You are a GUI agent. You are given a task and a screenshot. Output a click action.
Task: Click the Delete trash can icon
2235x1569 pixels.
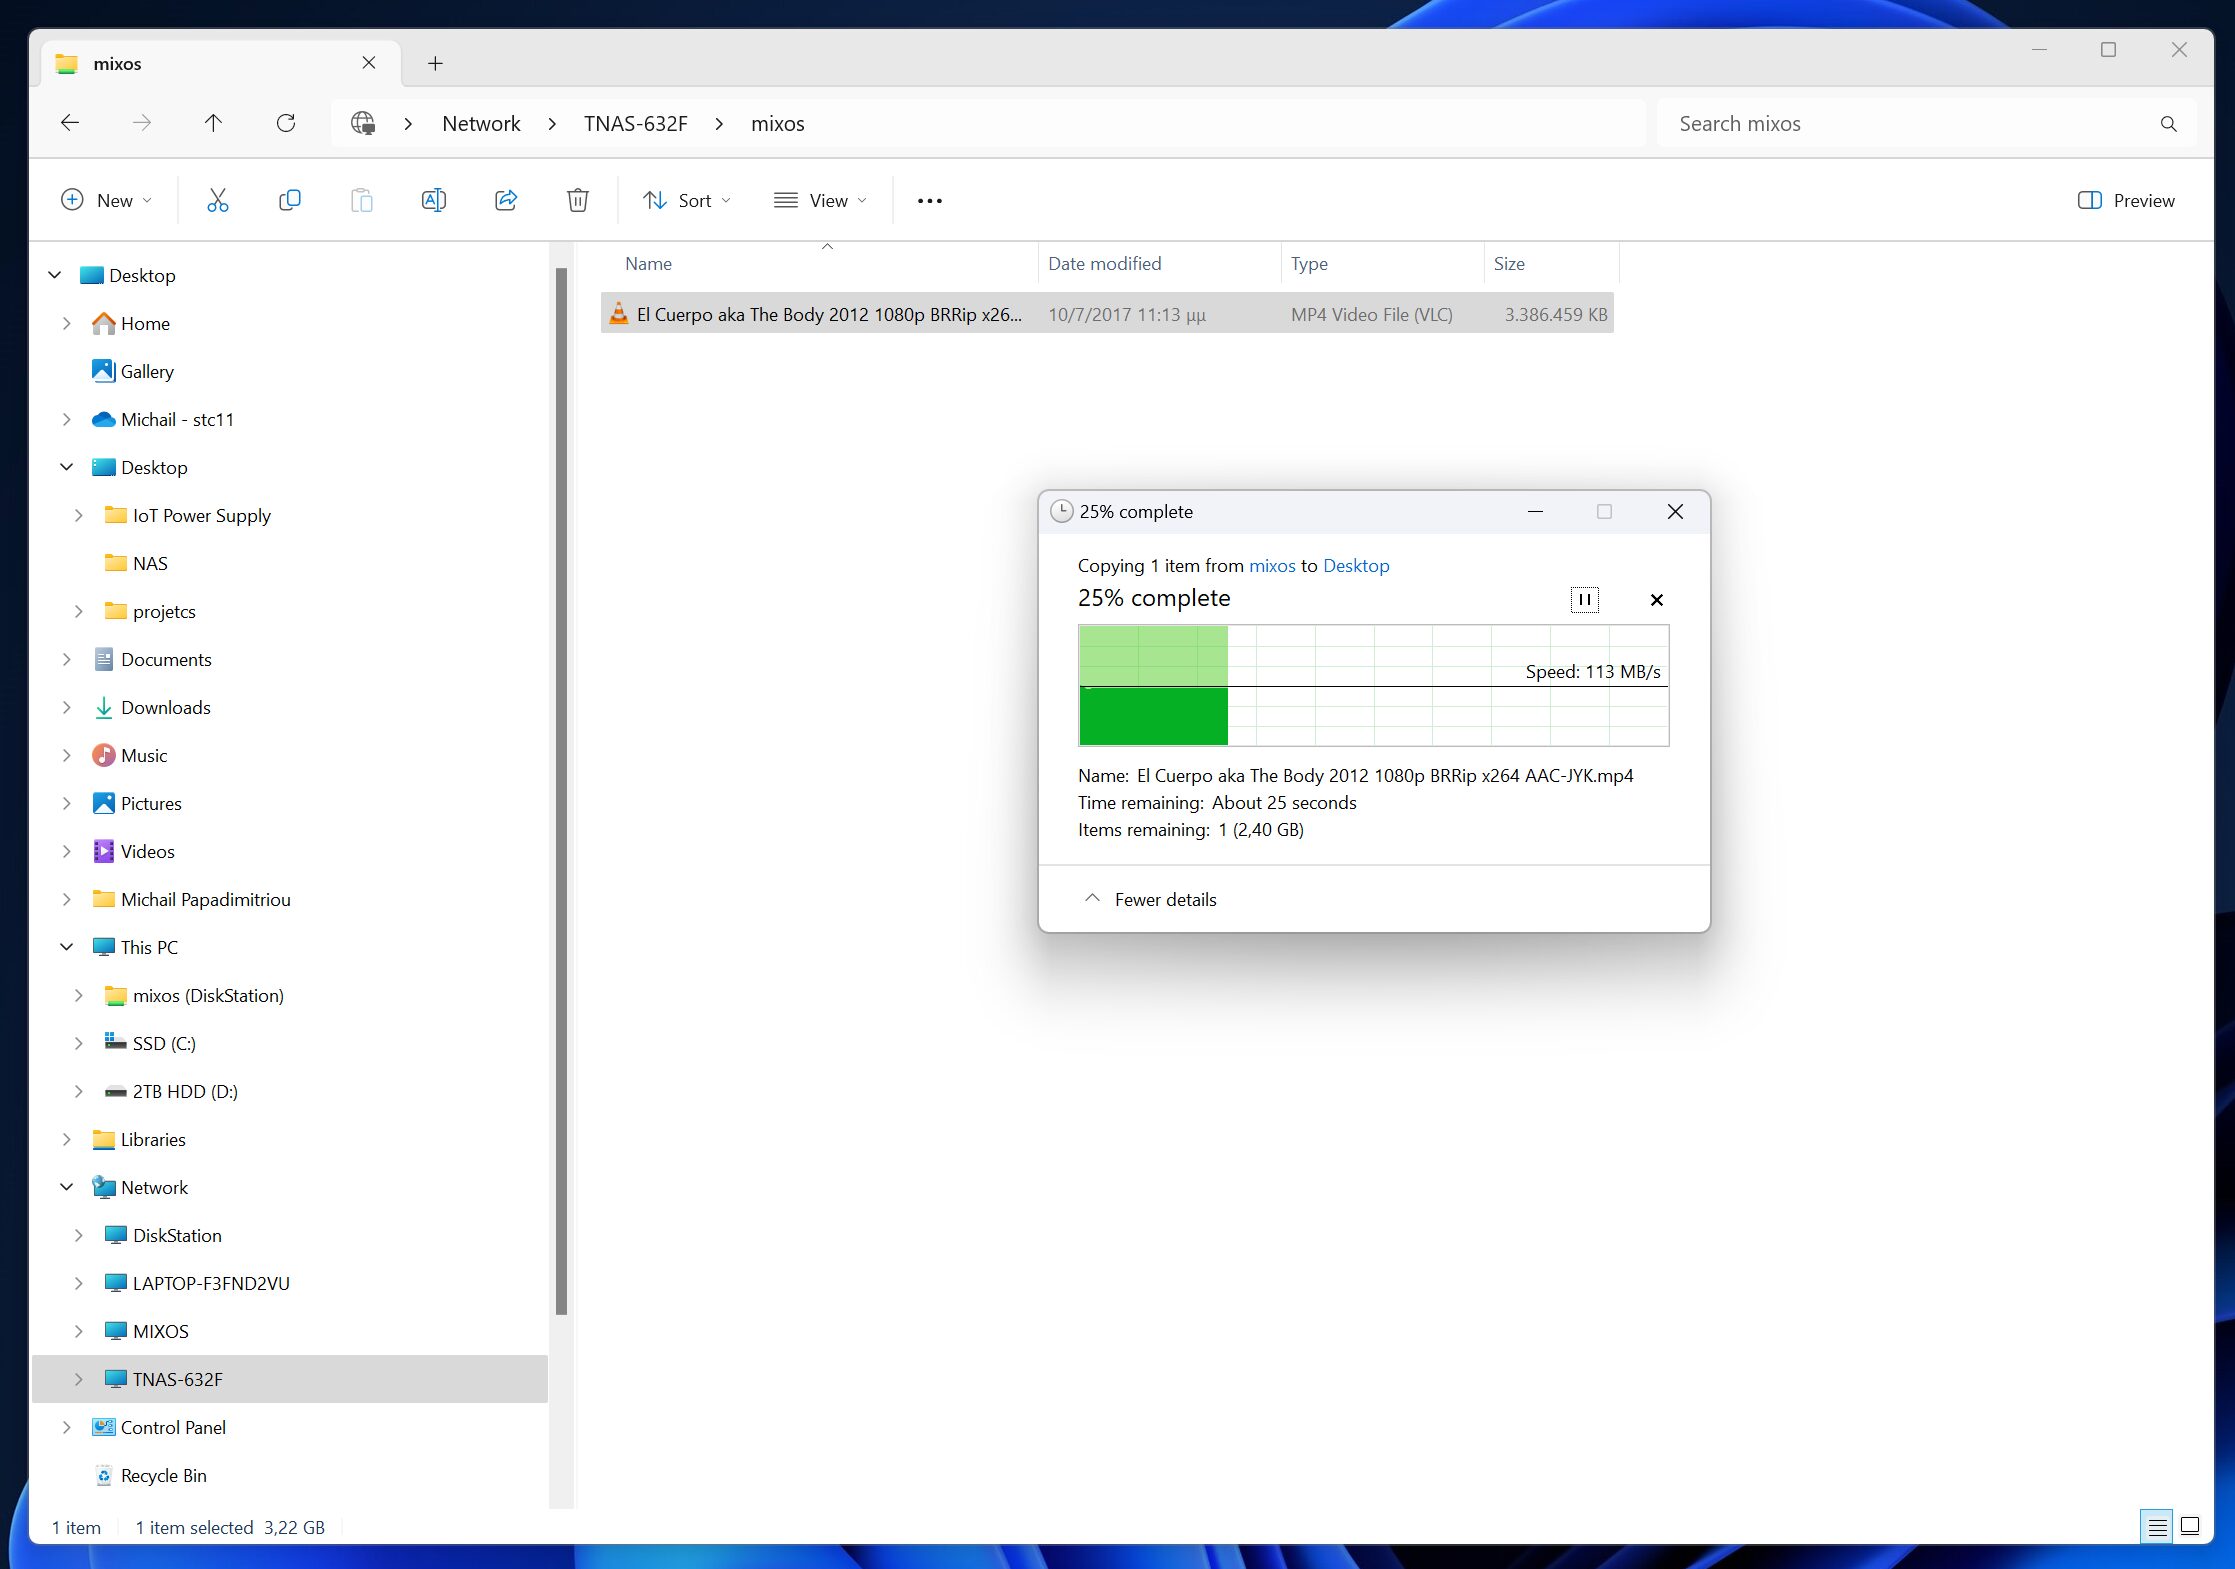tap(577, 200)
